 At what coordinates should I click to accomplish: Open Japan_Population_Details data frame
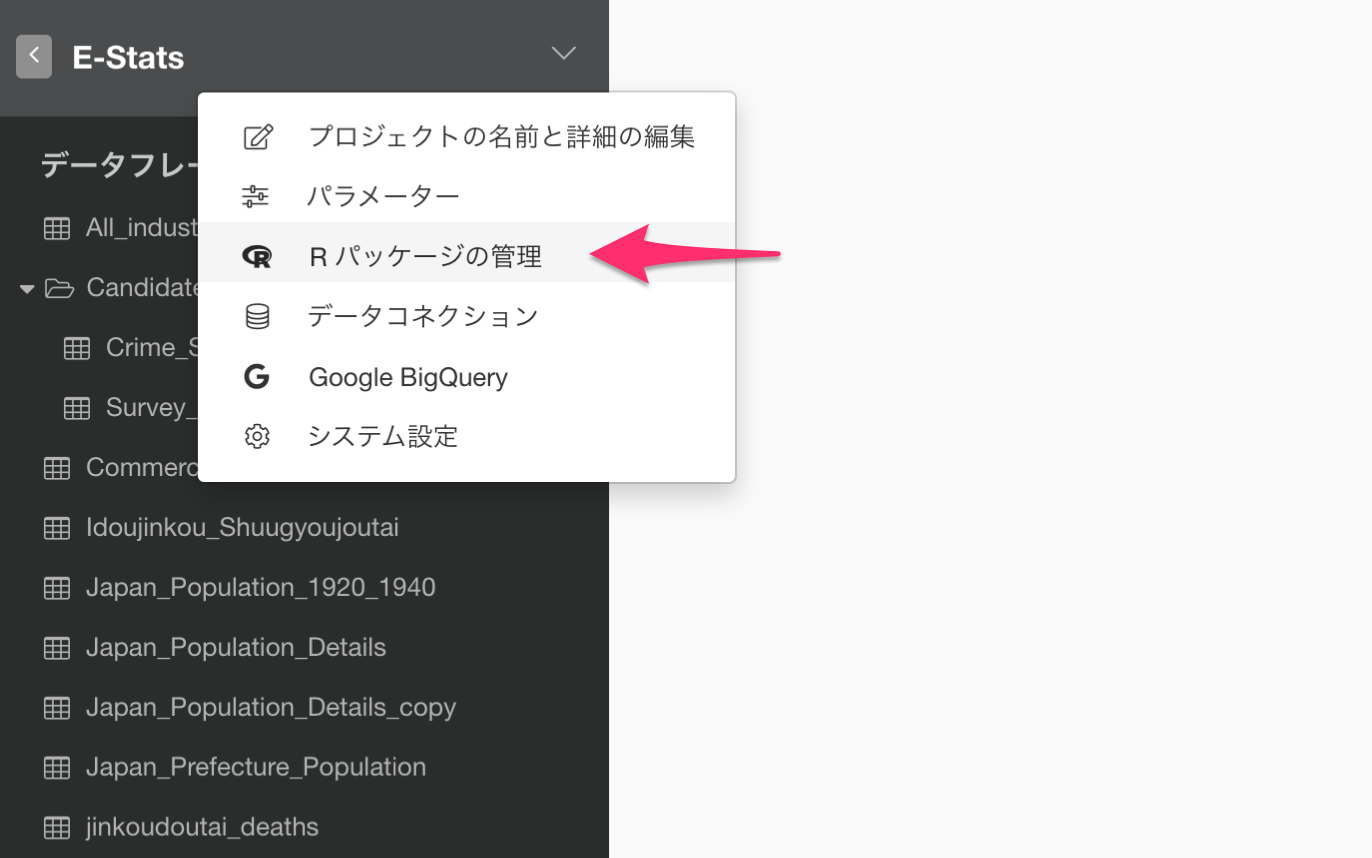236,647
